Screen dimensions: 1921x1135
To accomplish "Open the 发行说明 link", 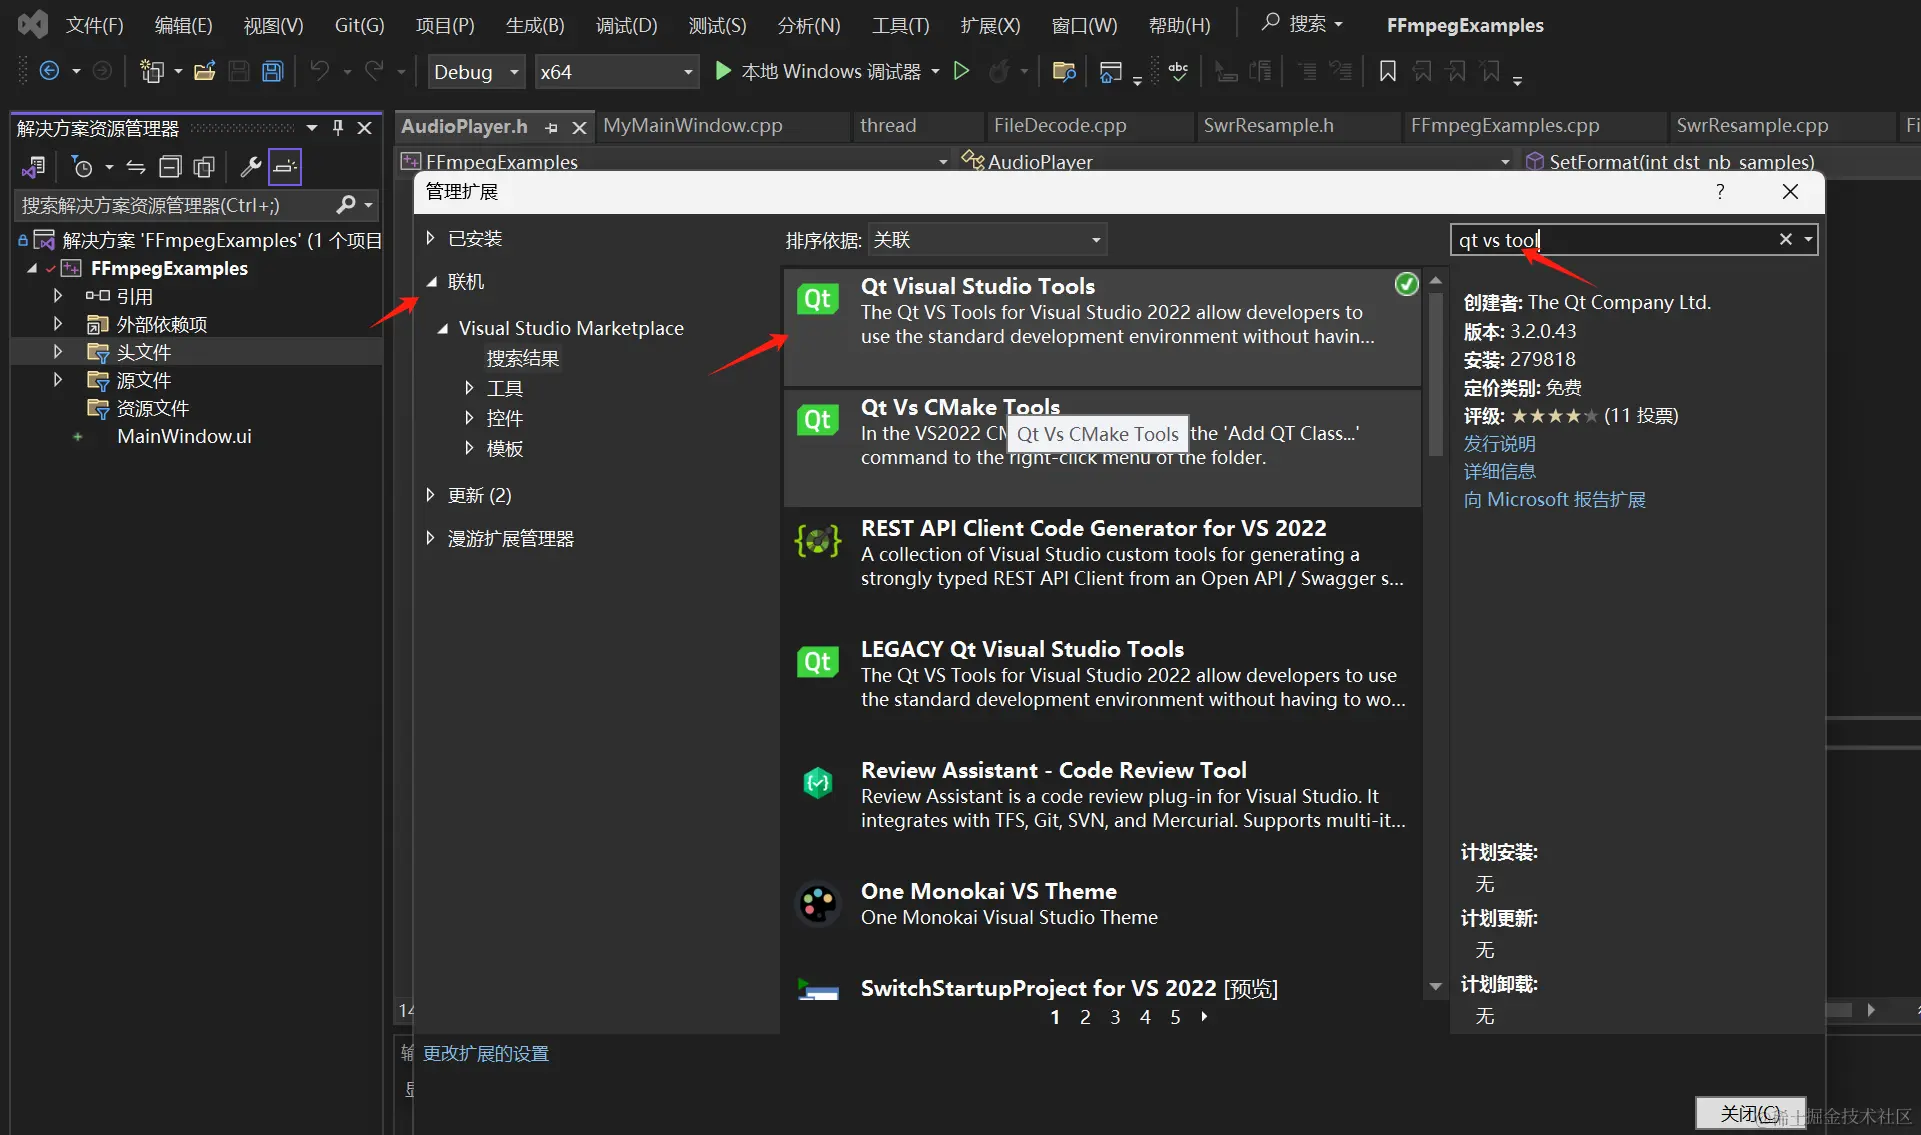I will point(1499,443).
